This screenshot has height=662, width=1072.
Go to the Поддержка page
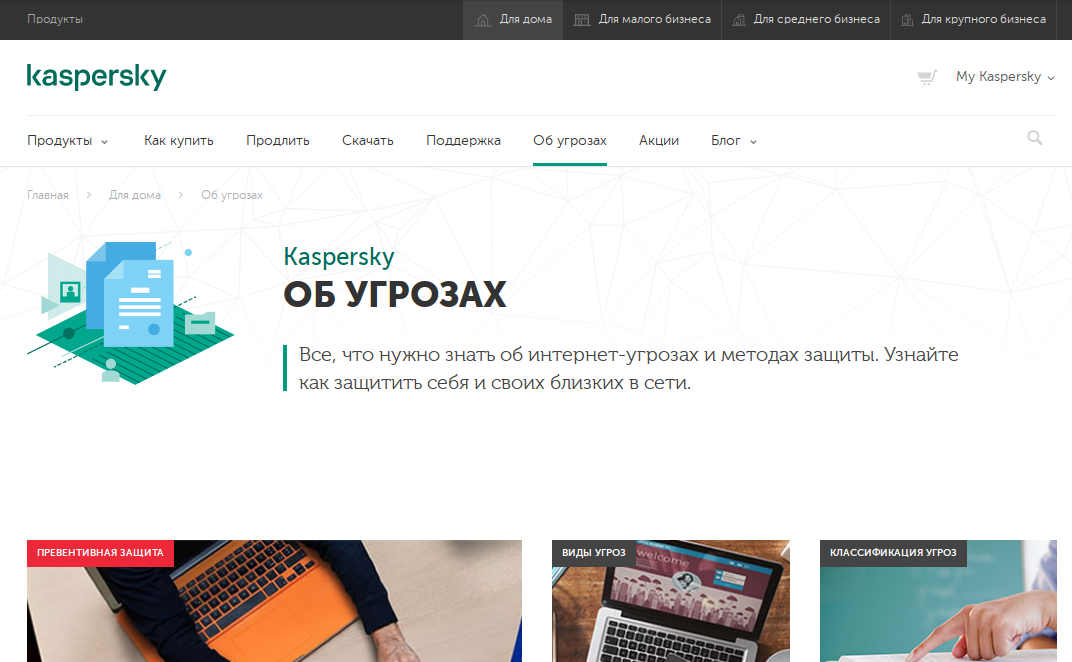[463, 141]
